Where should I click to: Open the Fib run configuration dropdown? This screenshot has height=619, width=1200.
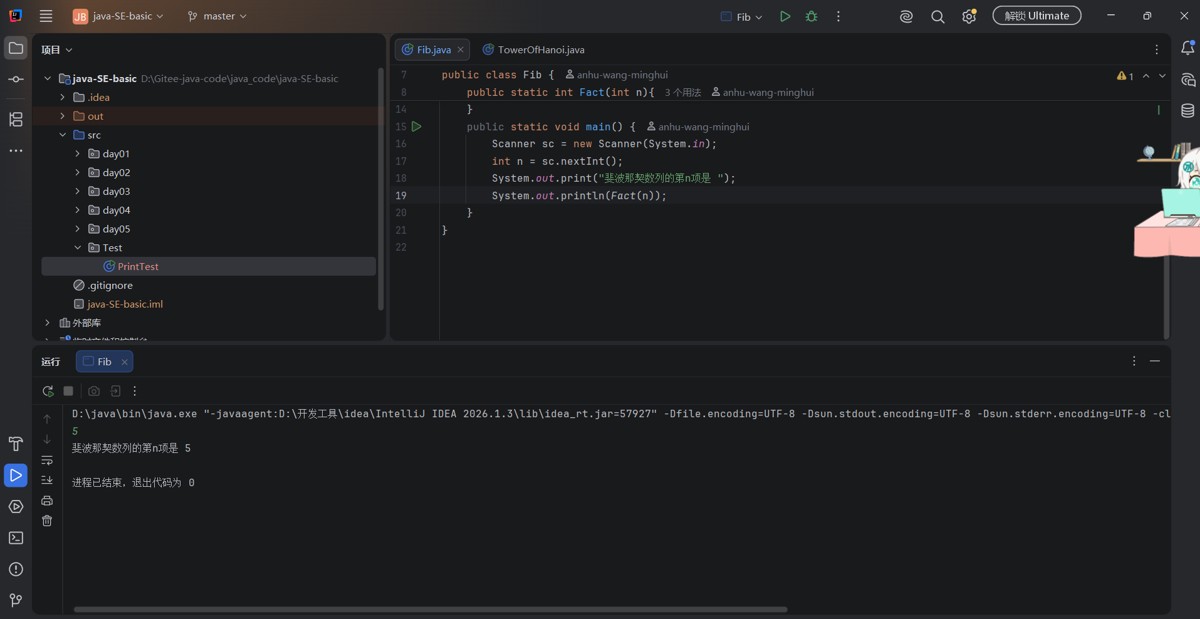click(x=742, y=16)
